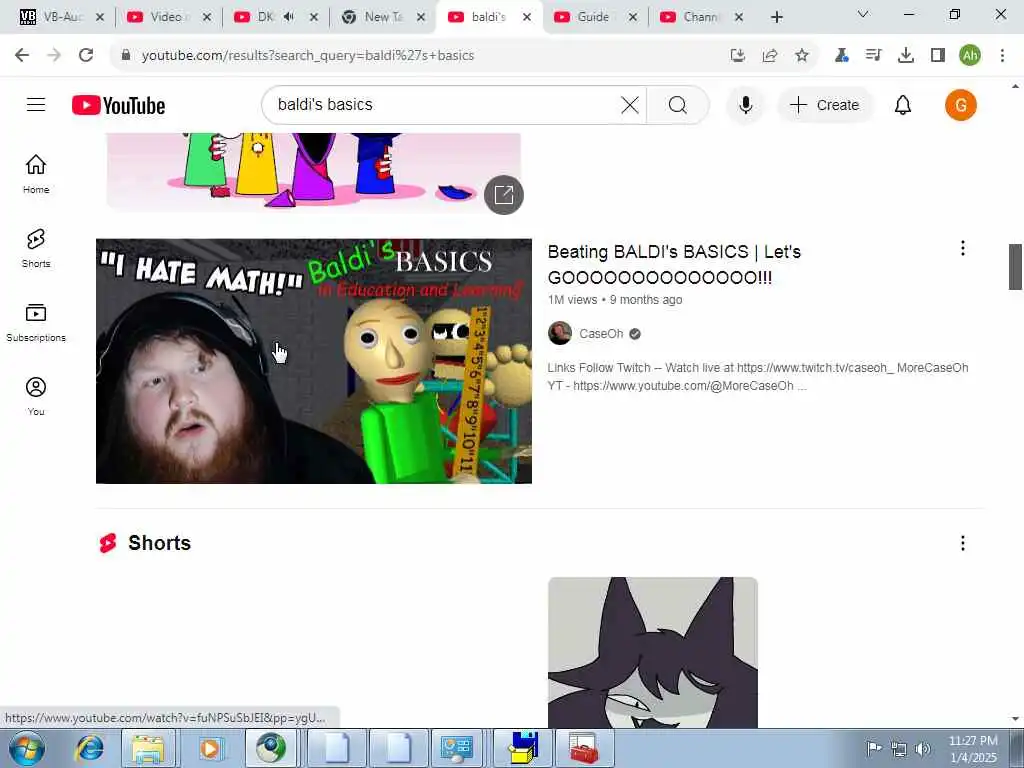
Task: Click the page vertical scrollbar thumb
Action: pyautogui.click(x=1015, y=266)
